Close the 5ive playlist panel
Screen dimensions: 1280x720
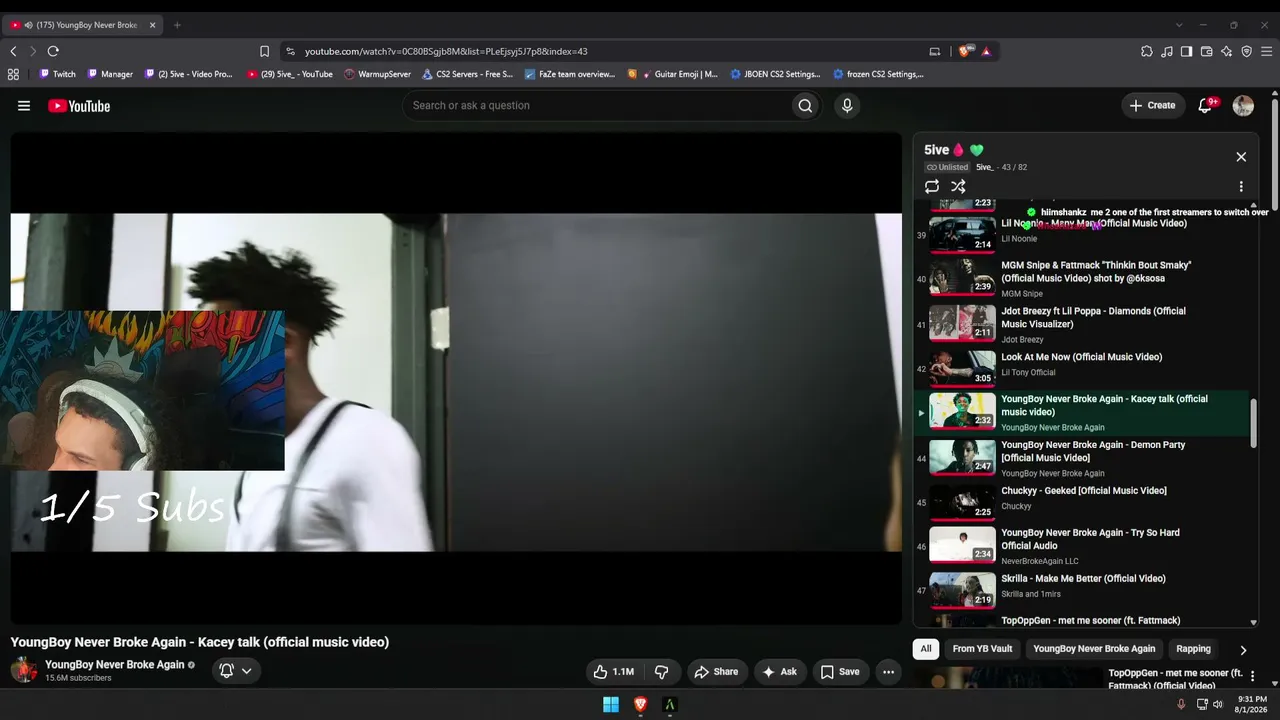tap(1241, 157)
